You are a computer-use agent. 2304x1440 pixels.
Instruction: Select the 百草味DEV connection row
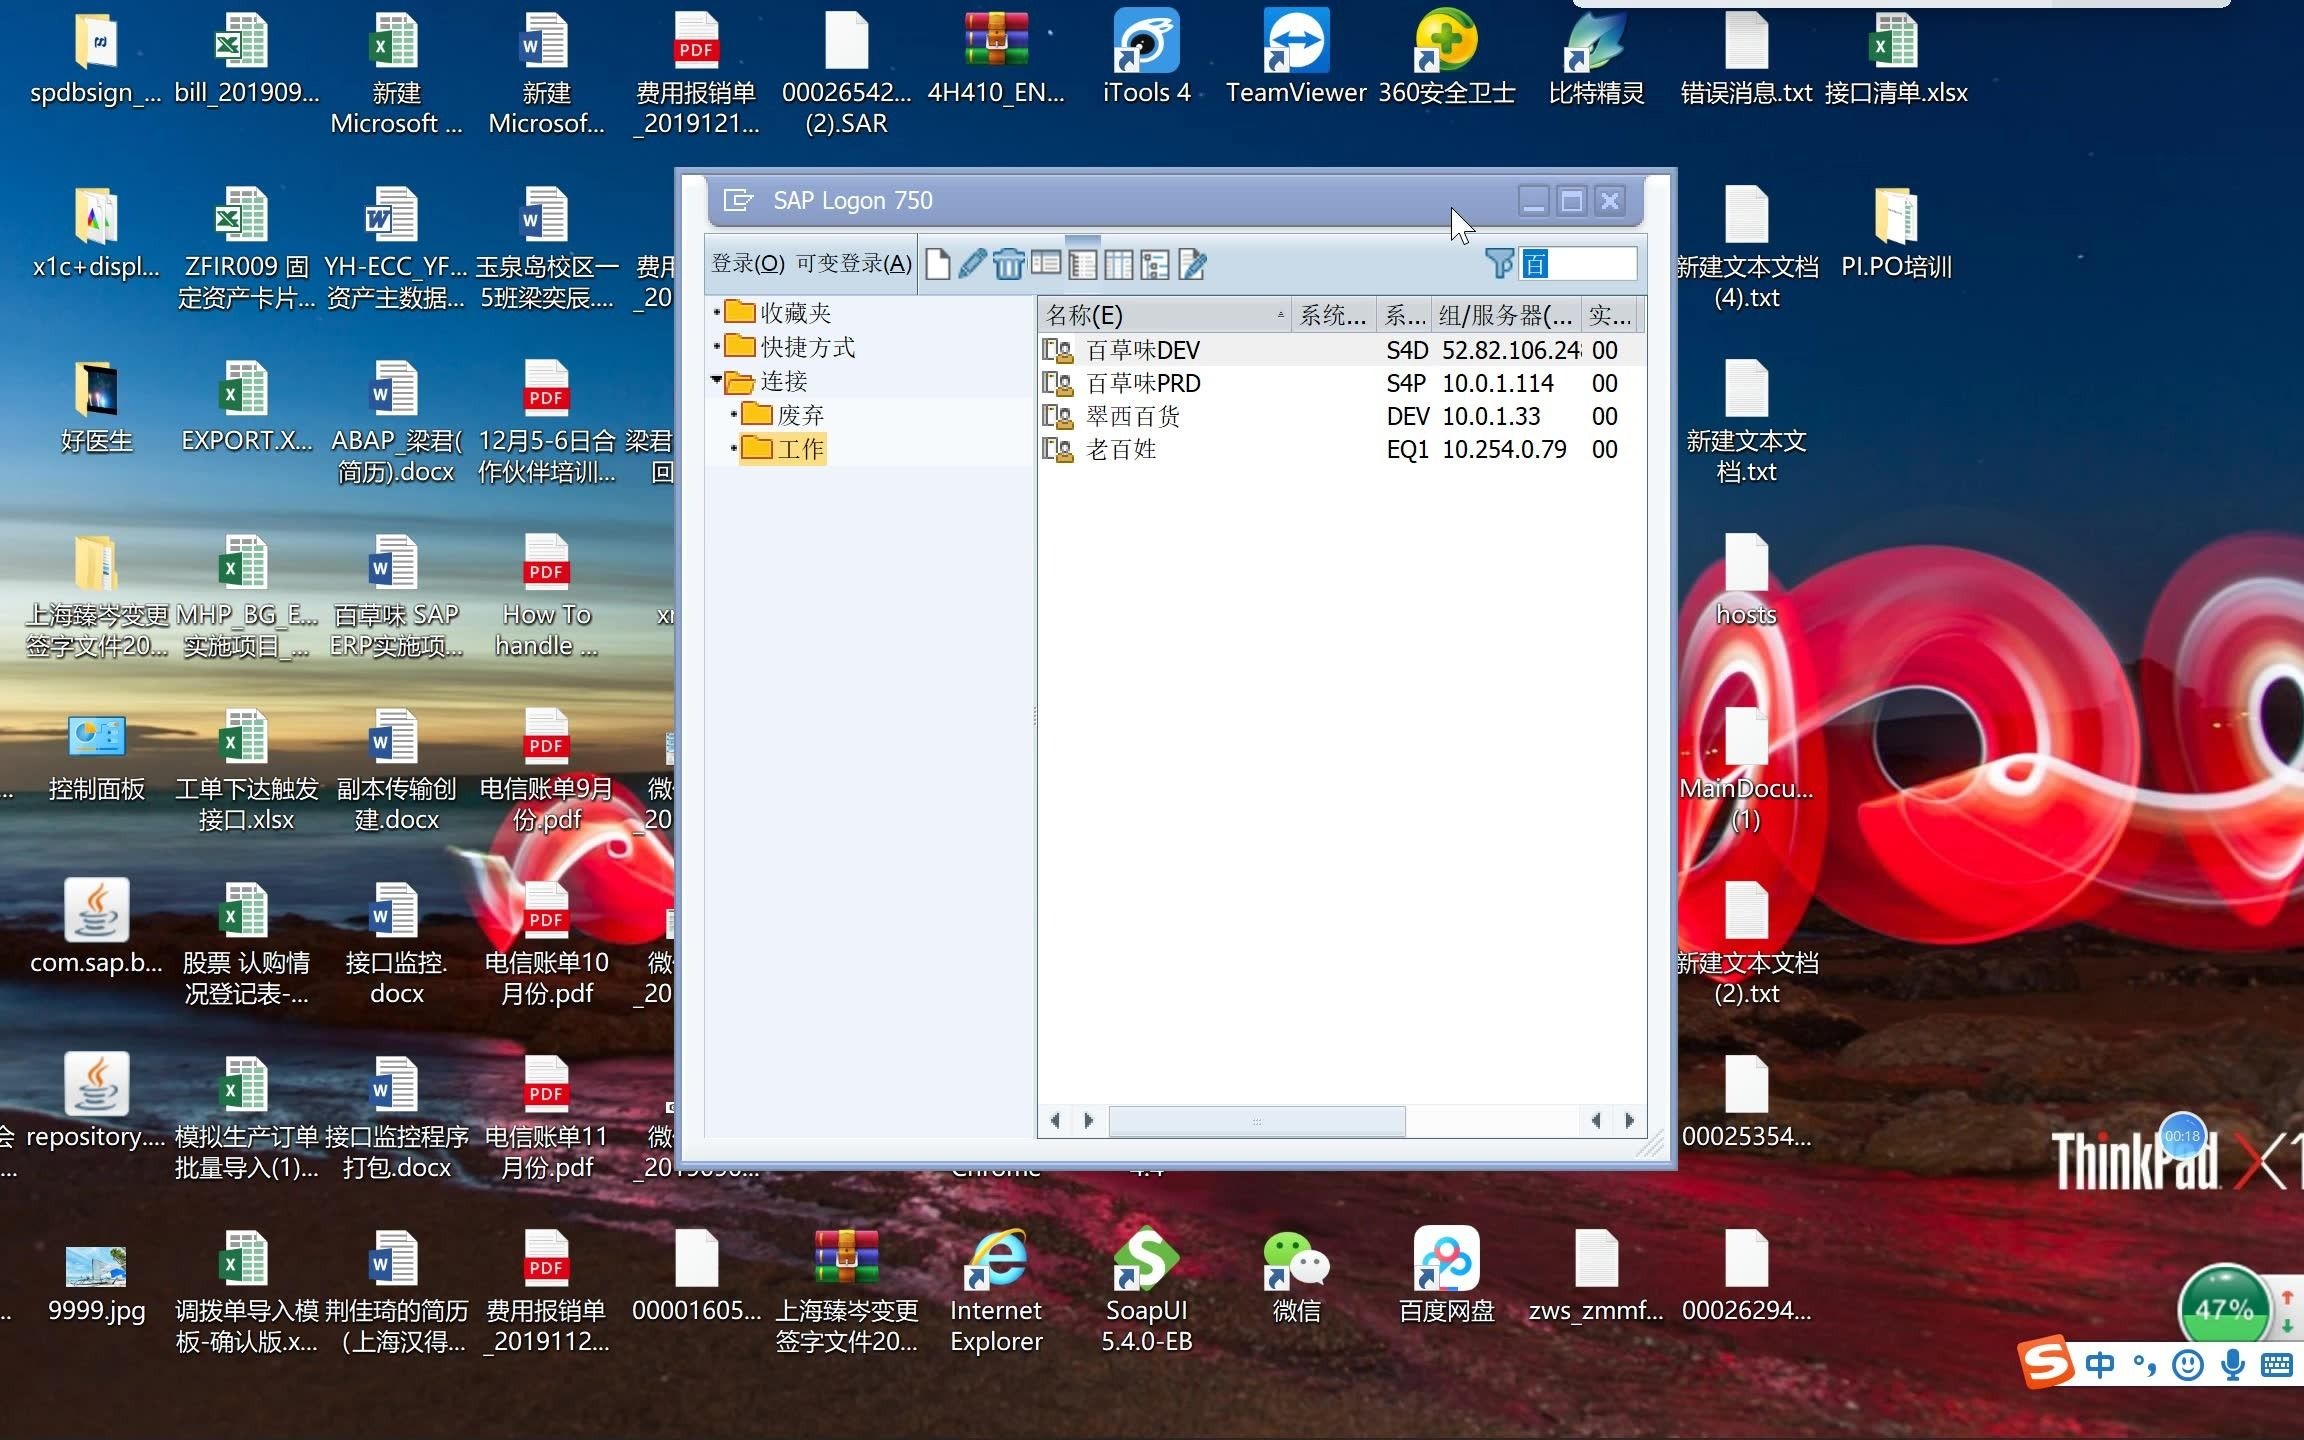coord(1340,350)
